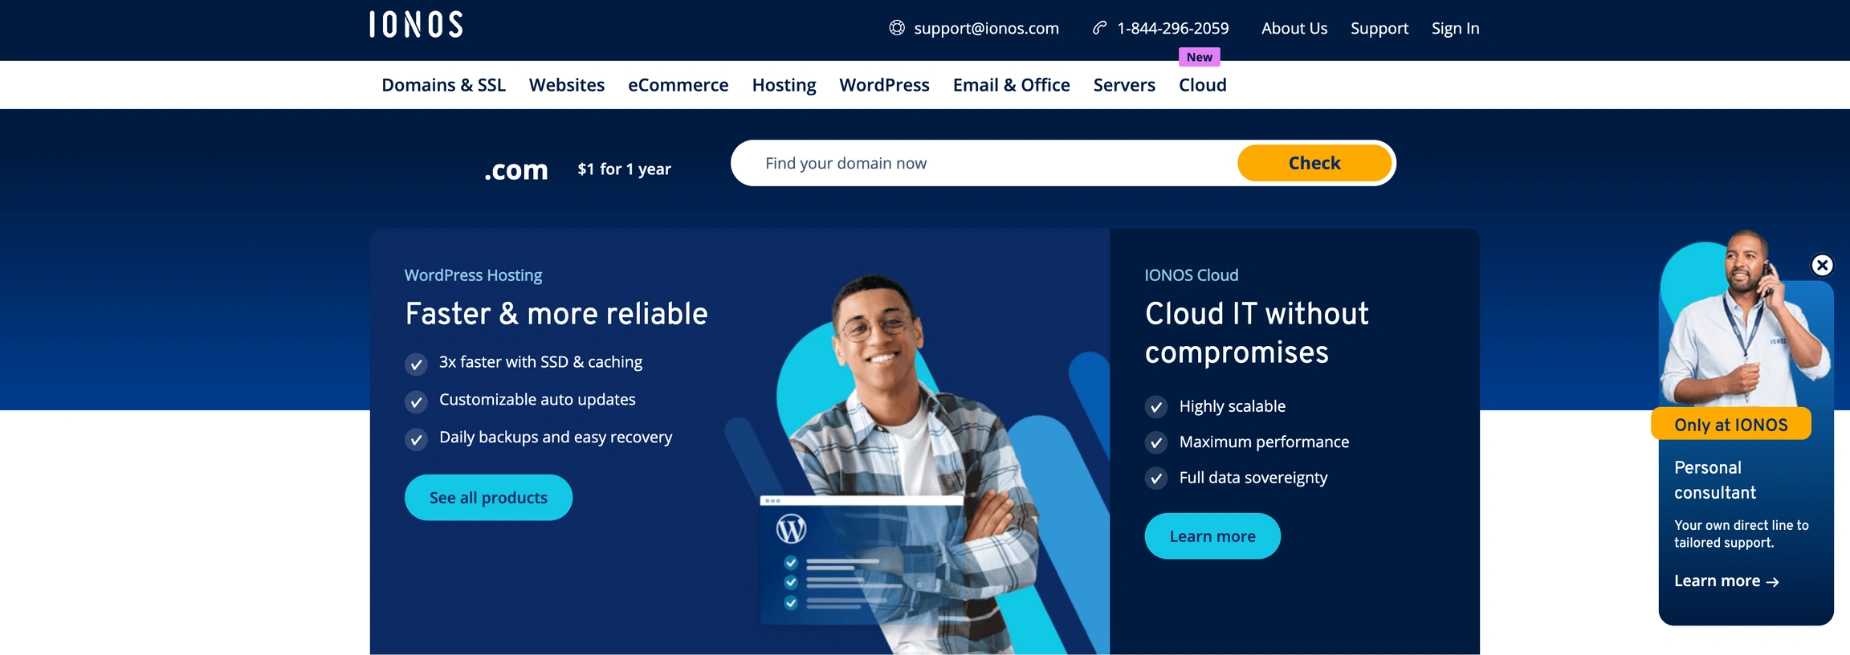Click Sign In

[x=1455, y=28]
